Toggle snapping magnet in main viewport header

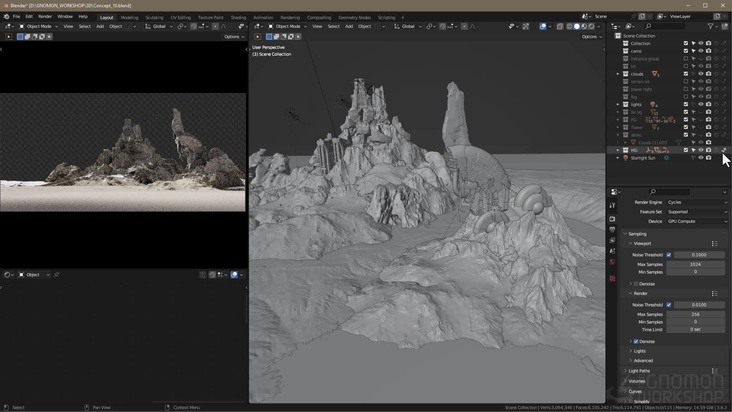tap(443, 27)
